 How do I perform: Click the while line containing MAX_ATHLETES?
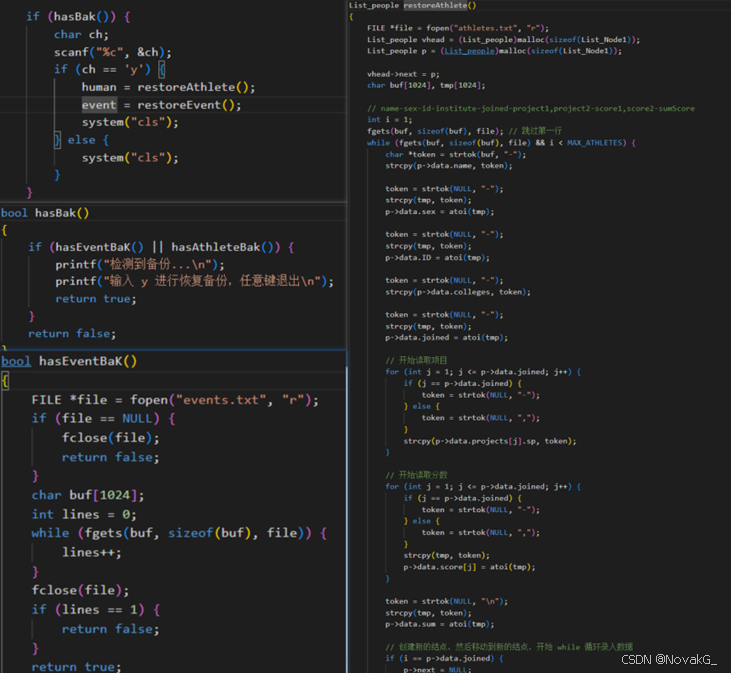coord(501,143)
